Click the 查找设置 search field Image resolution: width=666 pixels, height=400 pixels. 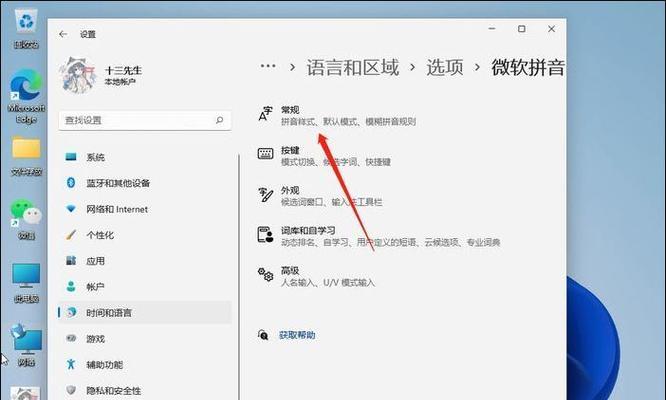tap(145, 120)
